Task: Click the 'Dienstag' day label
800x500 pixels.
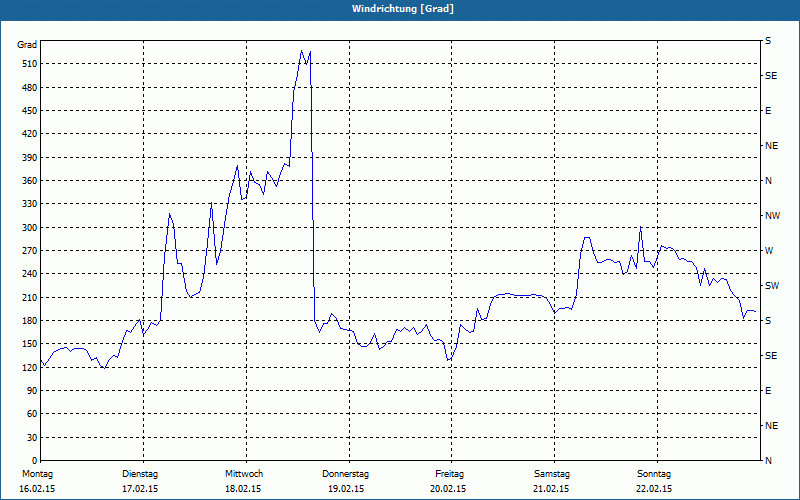Action: [x=140, y=474]
